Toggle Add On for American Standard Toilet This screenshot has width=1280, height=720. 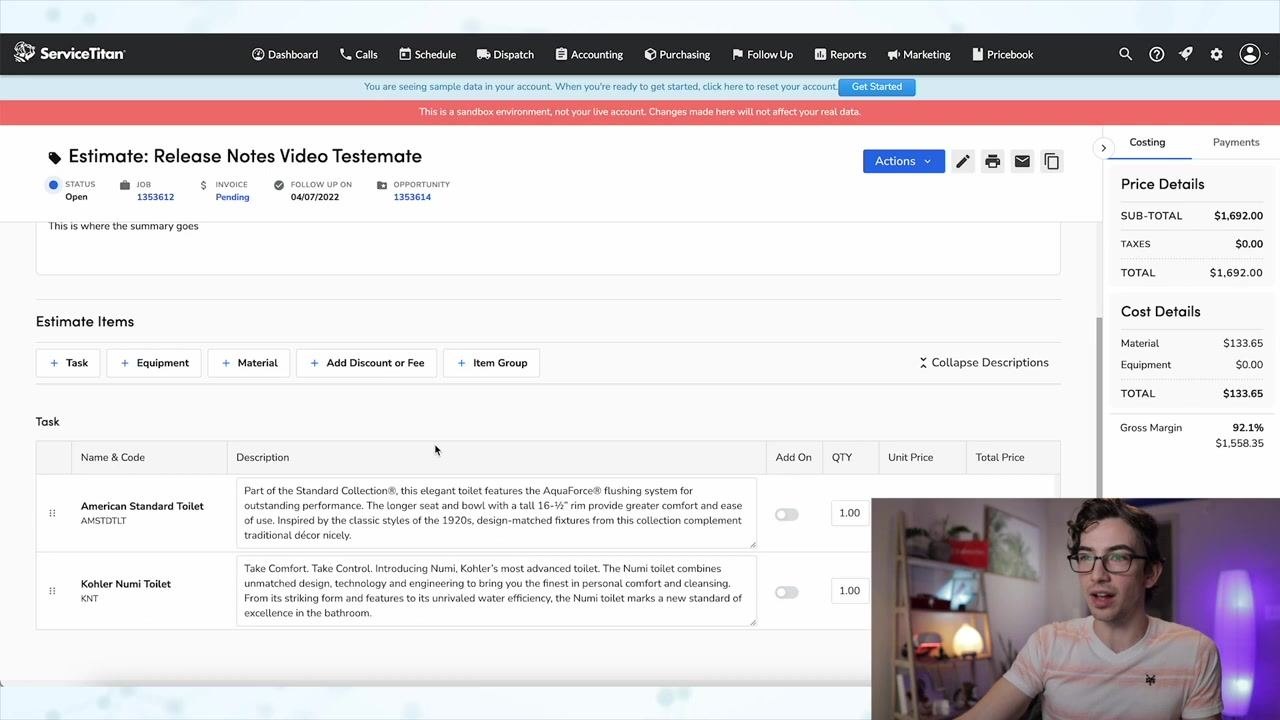coord(787,514)
